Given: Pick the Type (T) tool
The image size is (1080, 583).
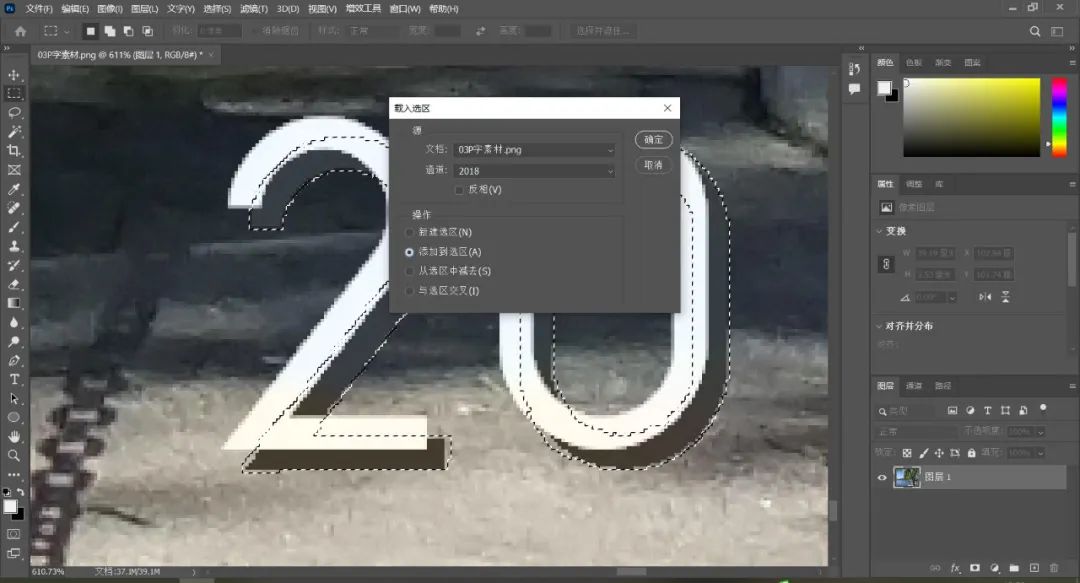Looking at the screenshot, I should pos(14,379).
